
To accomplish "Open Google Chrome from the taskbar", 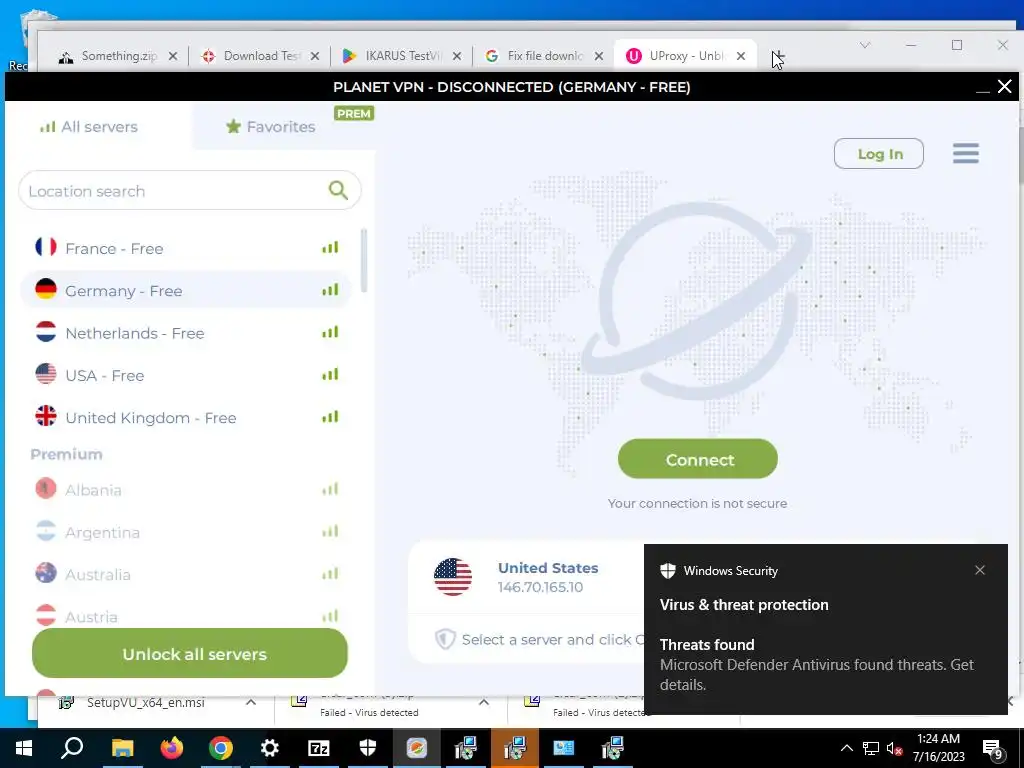I will (x=221, y=748).
